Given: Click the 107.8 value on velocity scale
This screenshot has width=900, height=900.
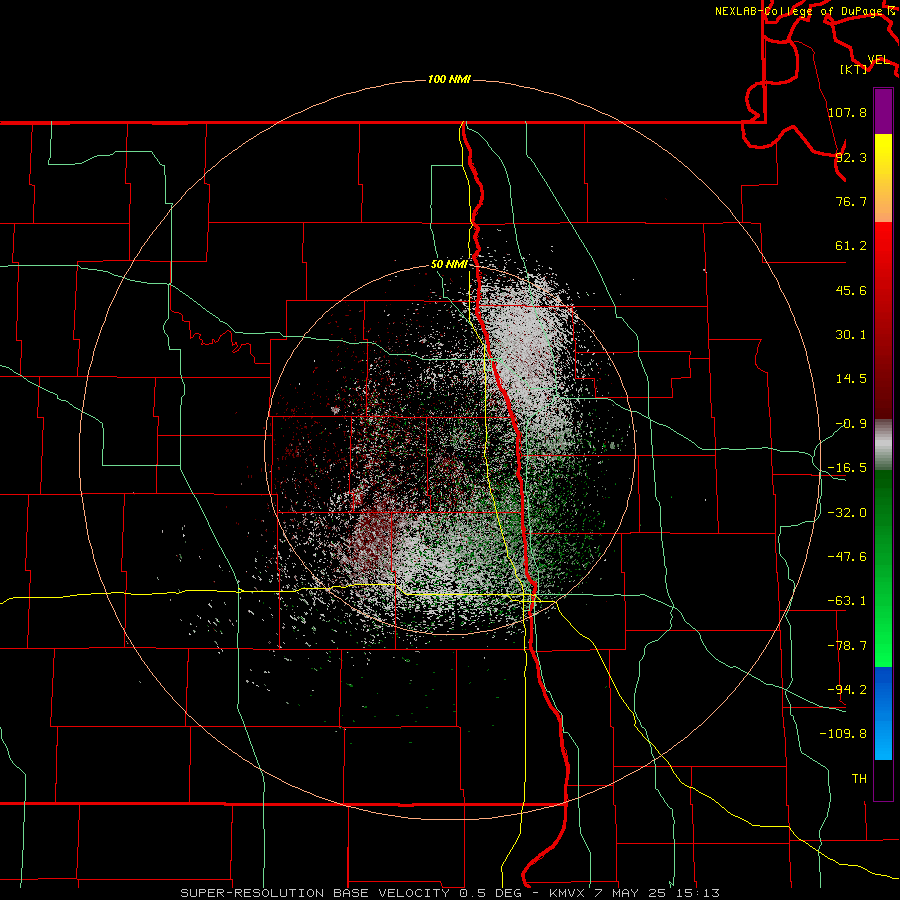Looking at the screenshot, I should point(847,112).
